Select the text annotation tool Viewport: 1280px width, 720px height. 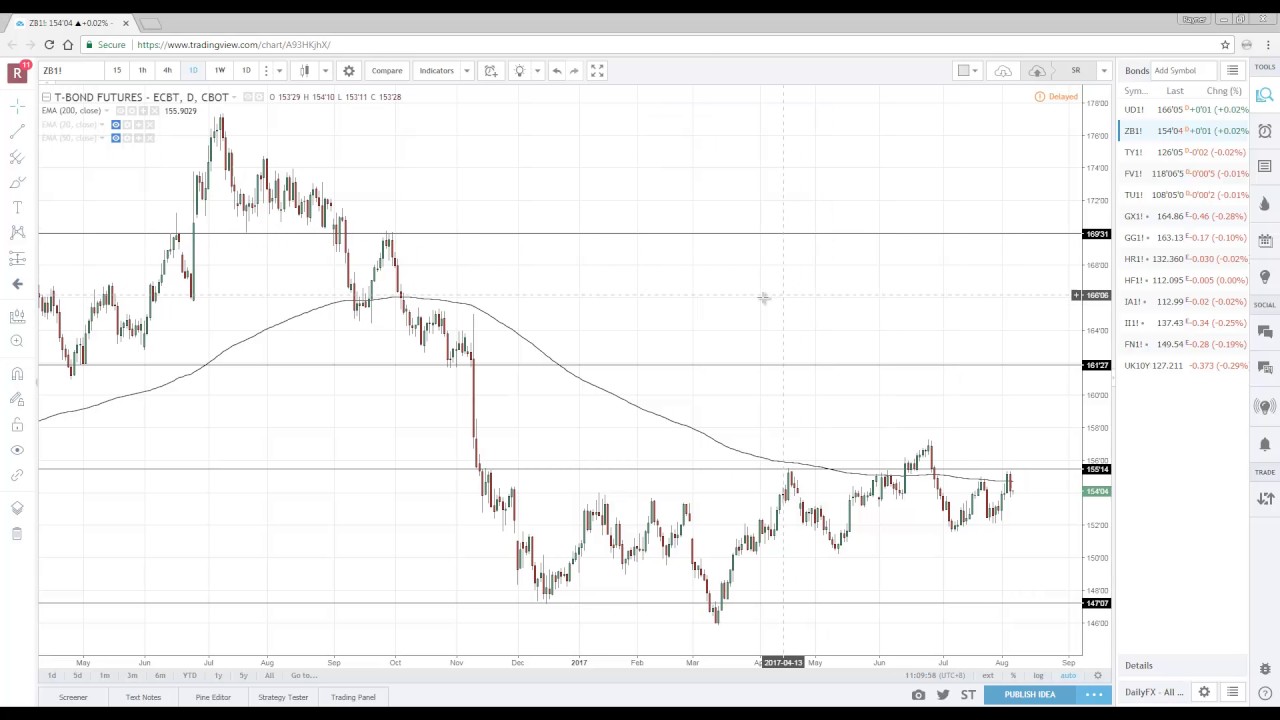pyautogui.click(x=17, y=207)
